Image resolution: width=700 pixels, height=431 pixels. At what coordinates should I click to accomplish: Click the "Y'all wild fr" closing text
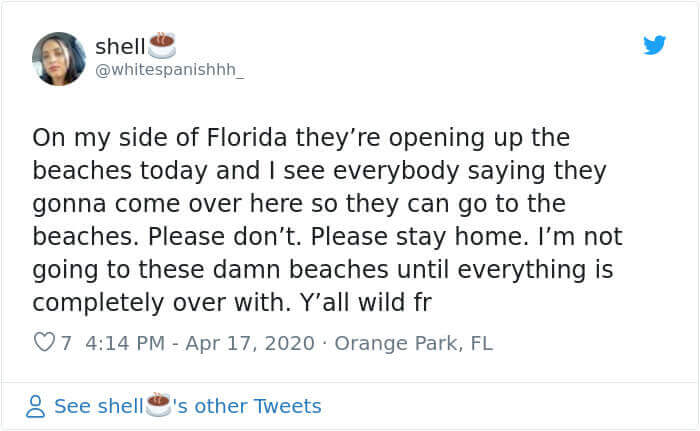click(366, 302)
